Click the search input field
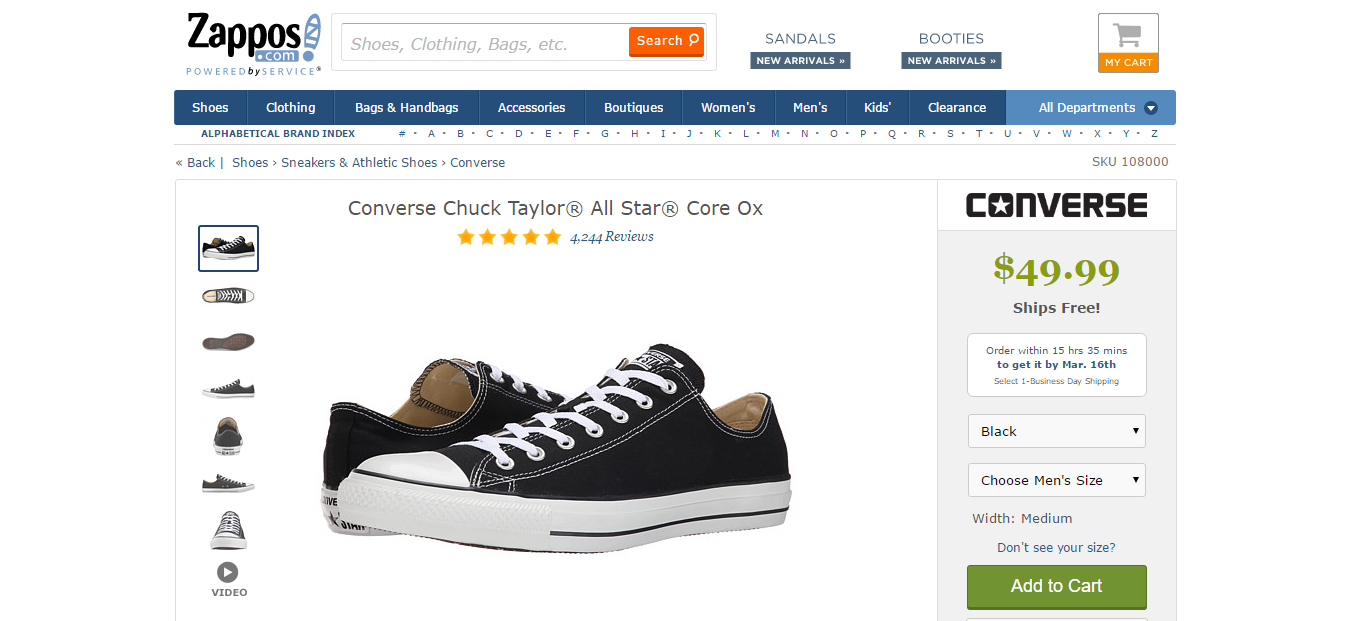 click(485, 44)
